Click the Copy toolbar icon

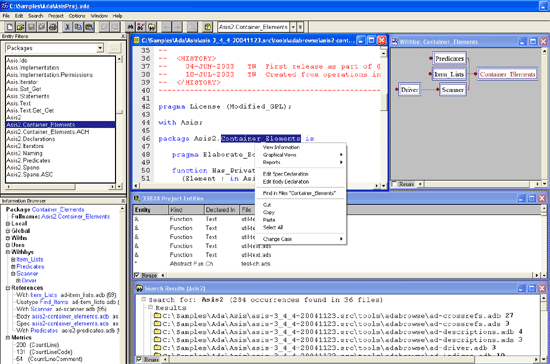coord(78,27)
